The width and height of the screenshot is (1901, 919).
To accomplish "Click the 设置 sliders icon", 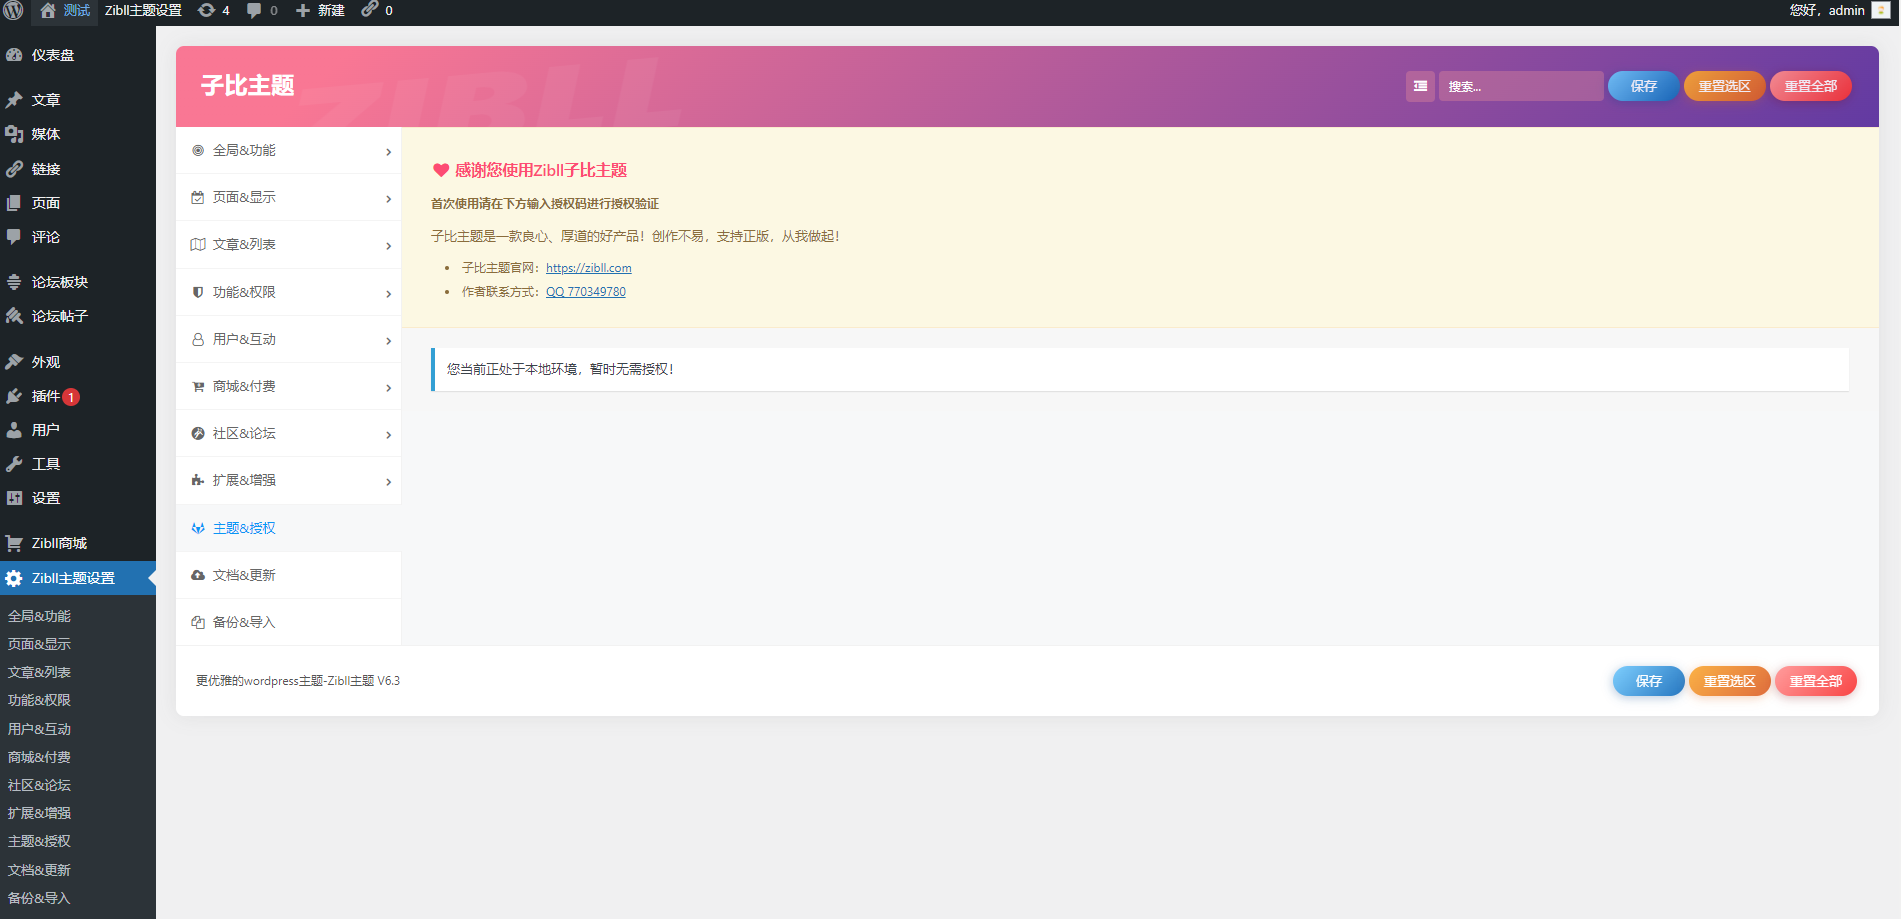I will [14, 498].
